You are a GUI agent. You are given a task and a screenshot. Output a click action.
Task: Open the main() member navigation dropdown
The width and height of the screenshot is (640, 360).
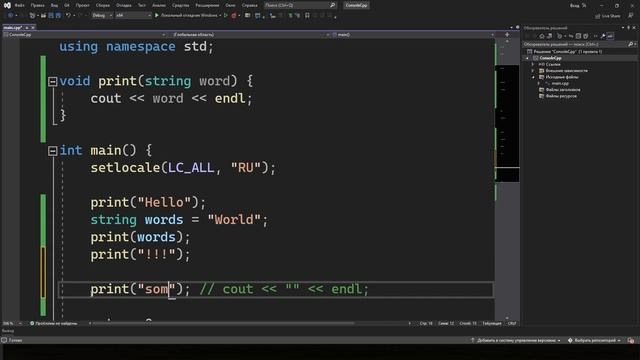click(x=412, y=35)
